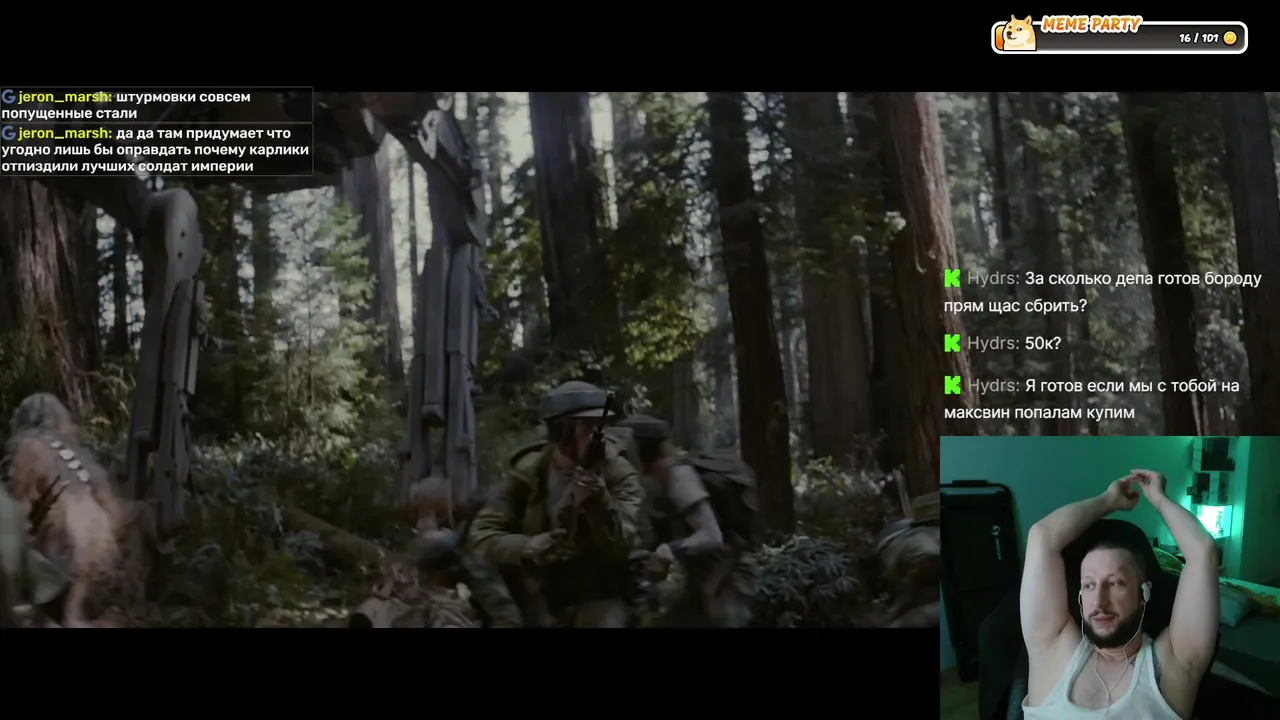Screen dimensions: 1280x720
Task: Open jeron_marsh username on the 'да да там' message
Action: 65,133
